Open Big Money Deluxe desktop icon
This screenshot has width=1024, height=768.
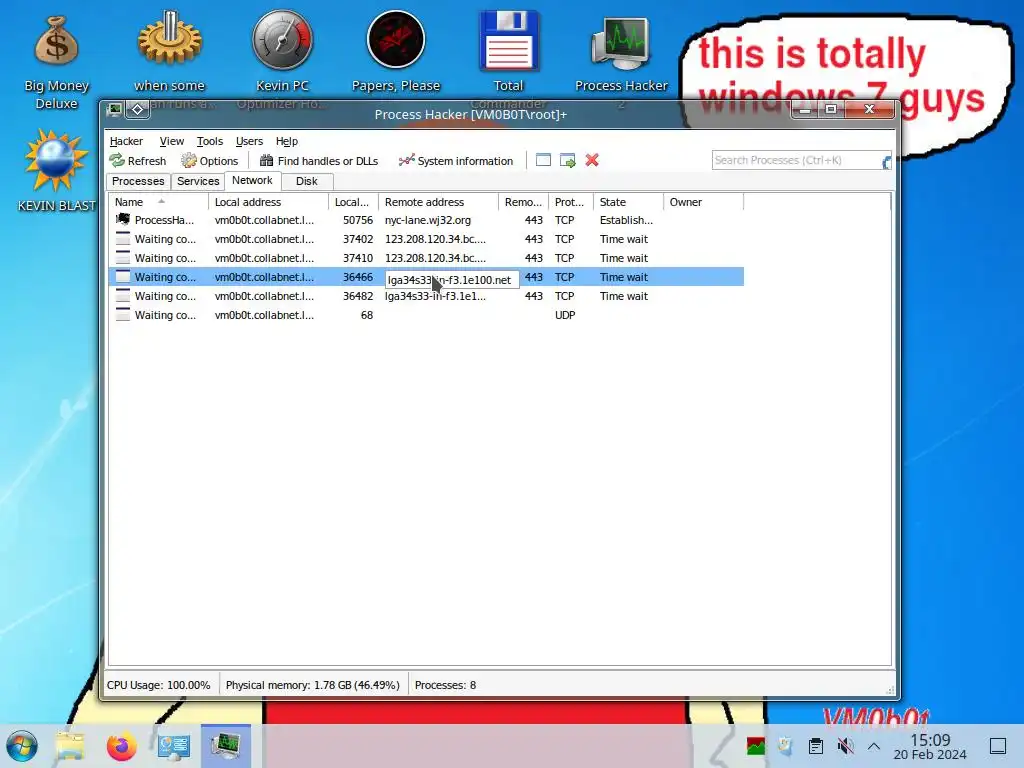click(x=56, y=62)
